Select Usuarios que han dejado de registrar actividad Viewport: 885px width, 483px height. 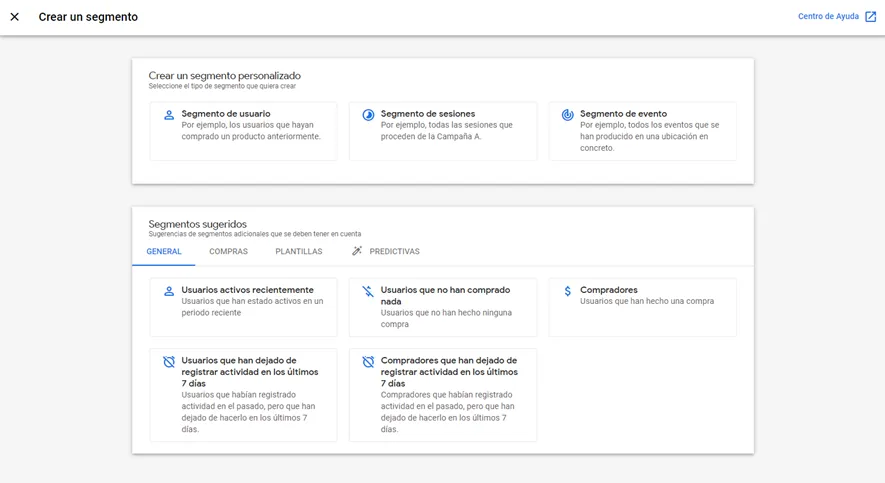[243, 395]
